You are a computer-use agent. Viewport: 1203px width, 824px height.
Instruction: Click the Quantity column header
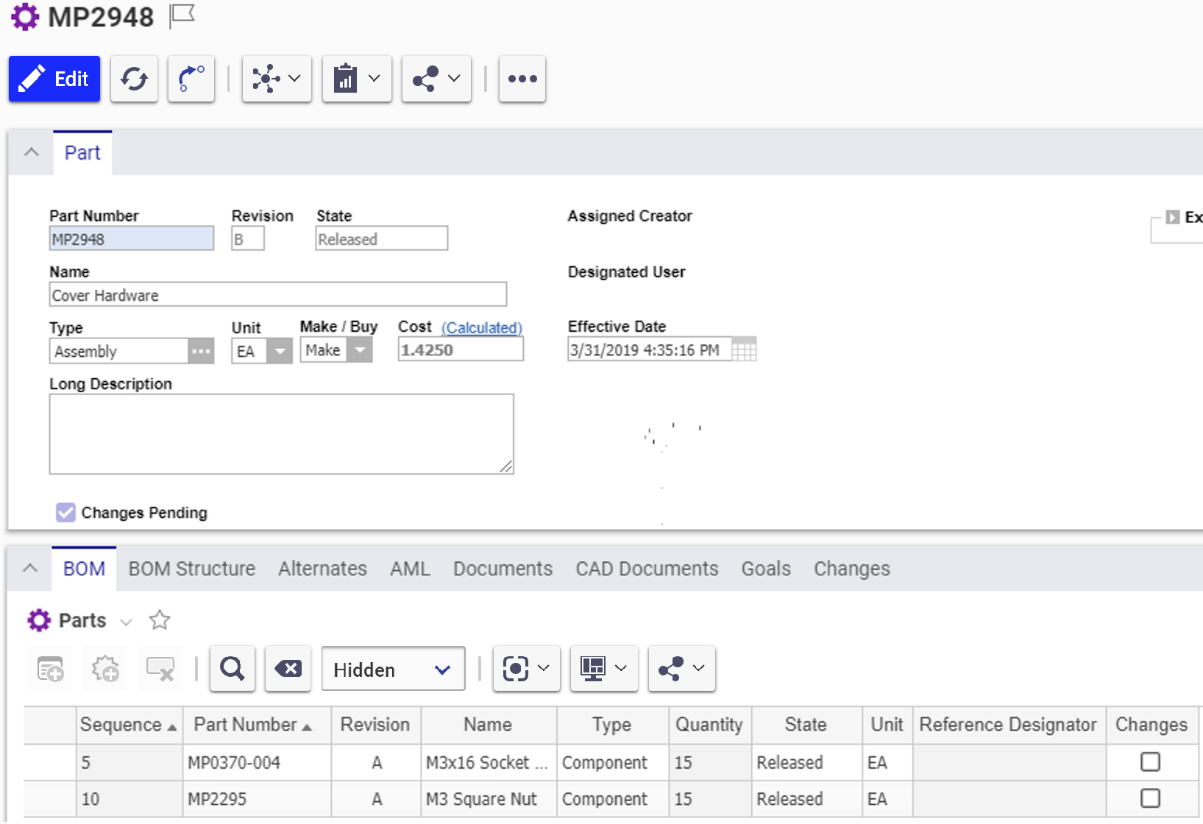point(709,725)
